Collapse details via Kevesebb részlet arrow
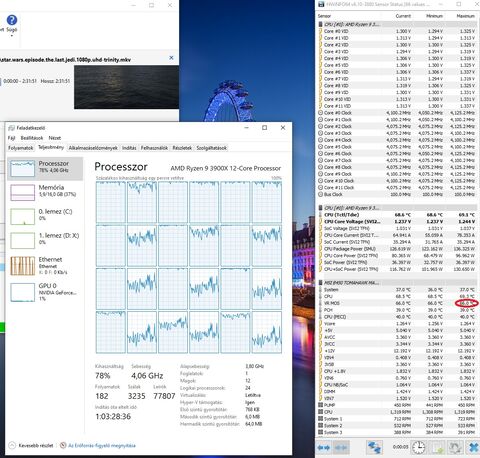 [12, 445]
